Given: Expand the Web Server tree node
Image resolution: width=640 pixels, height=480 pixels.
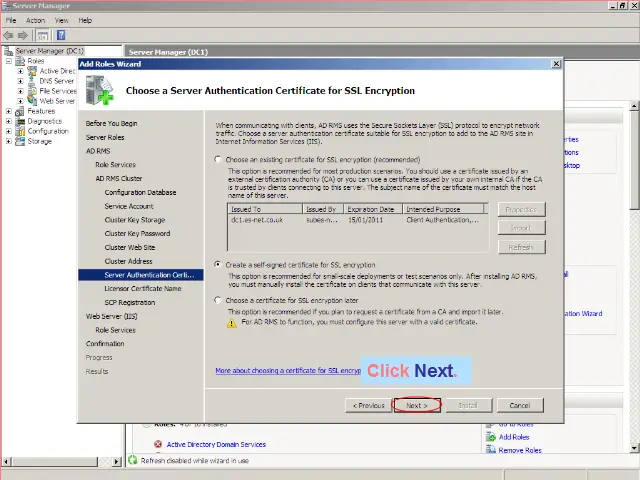Looking at the screenshot, I should click(x=20, y=101).
